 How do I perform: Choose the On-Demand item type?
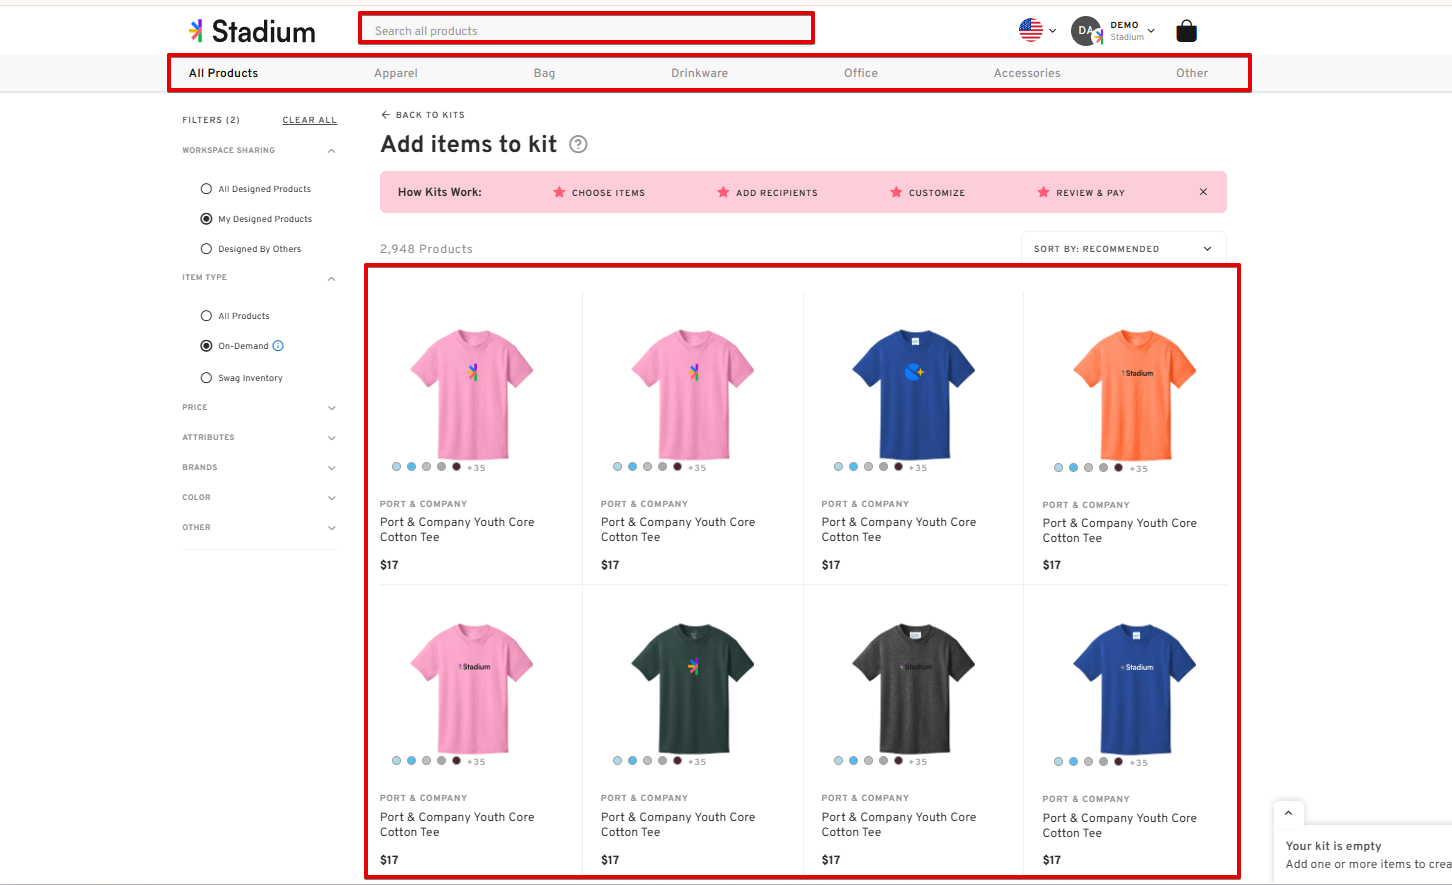coord(206,346)
